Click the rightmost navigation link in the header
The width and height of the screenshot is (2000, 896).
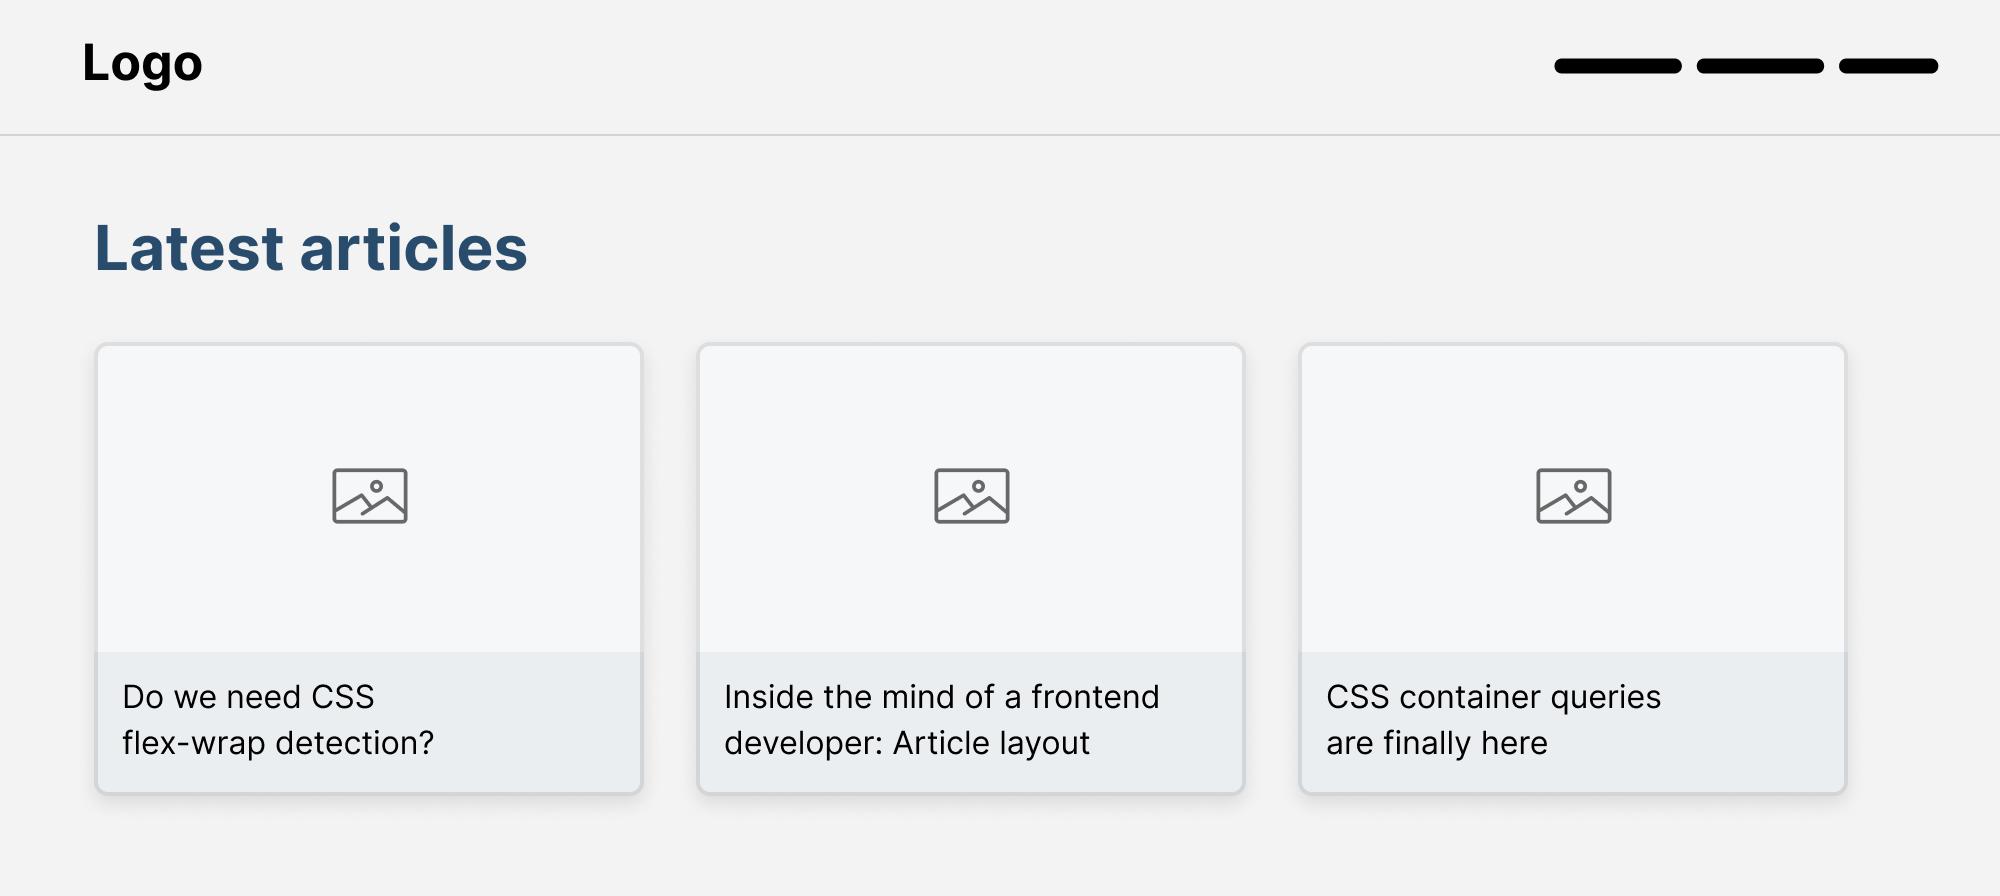1888,65
